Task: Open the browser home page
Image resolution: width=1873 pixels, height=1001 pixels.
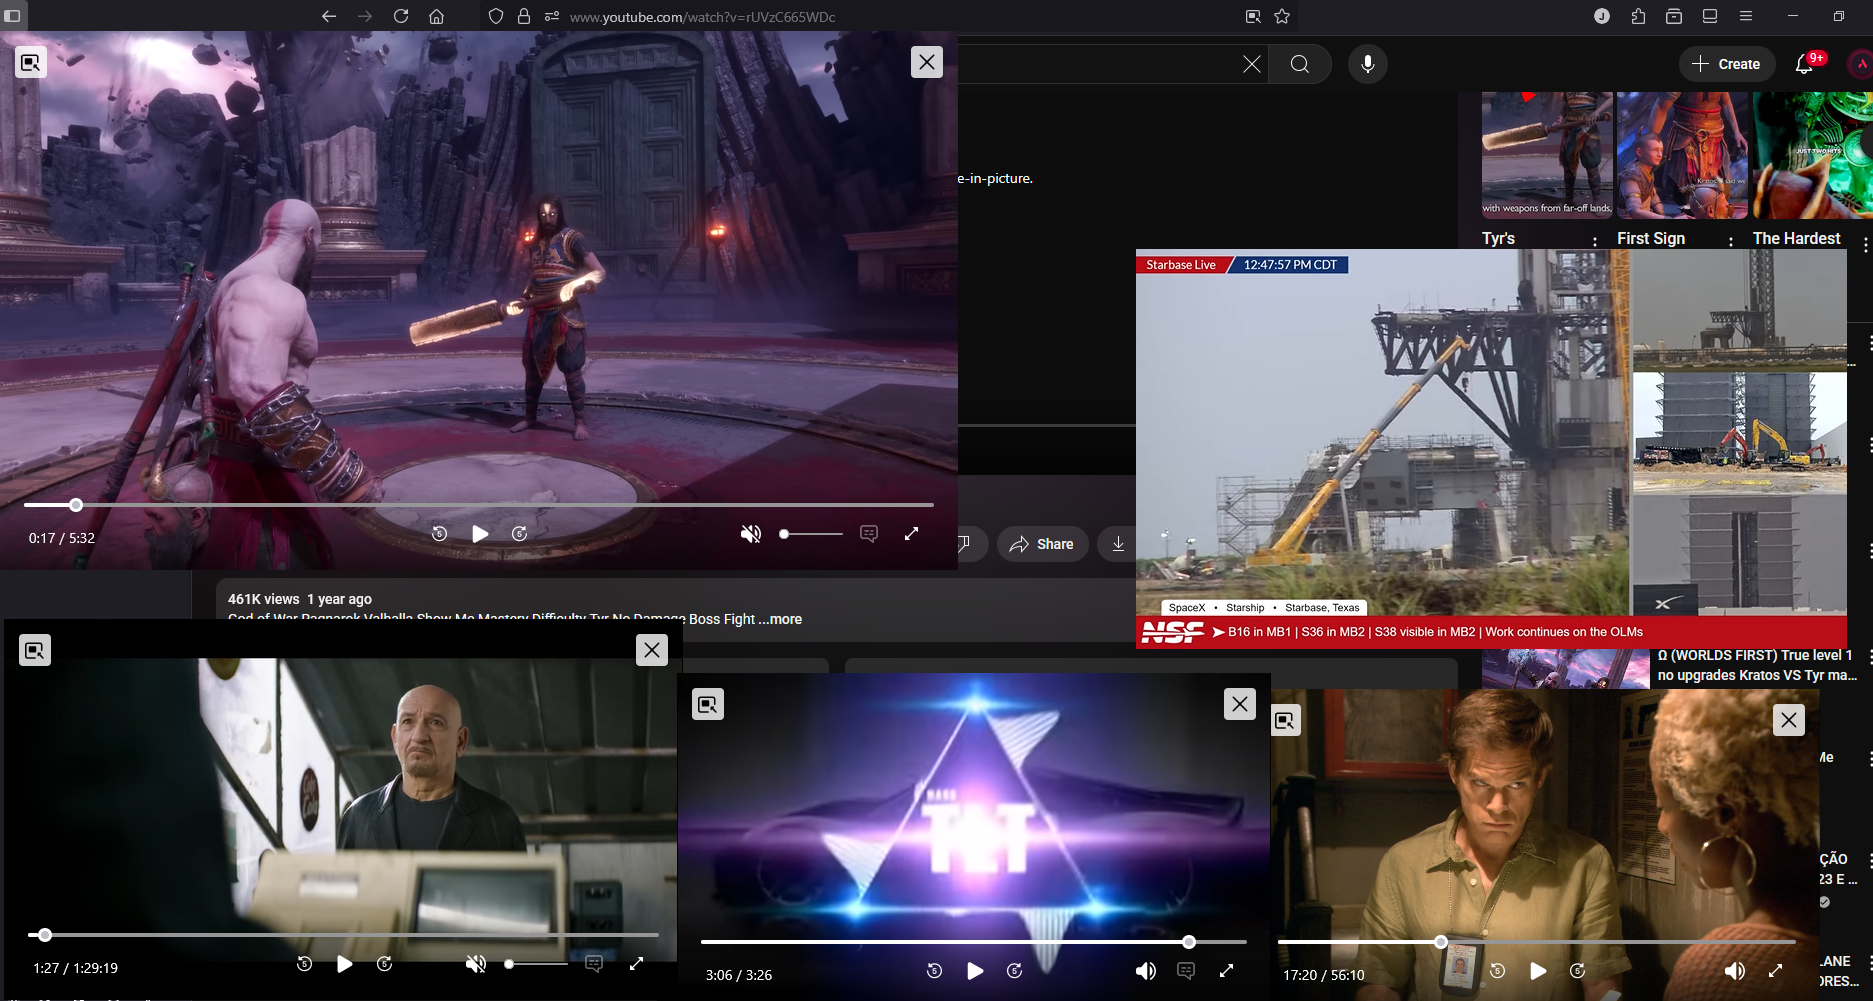Action: point(437,16)
